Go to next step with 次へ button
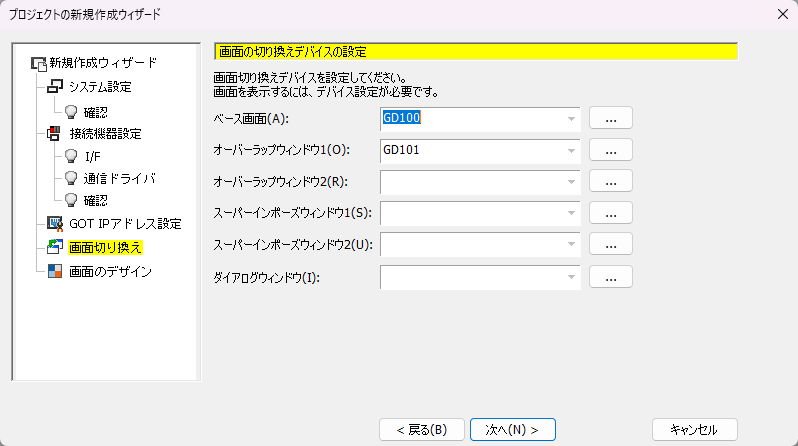This screenshot has width=798, height=446. point(512,429)
